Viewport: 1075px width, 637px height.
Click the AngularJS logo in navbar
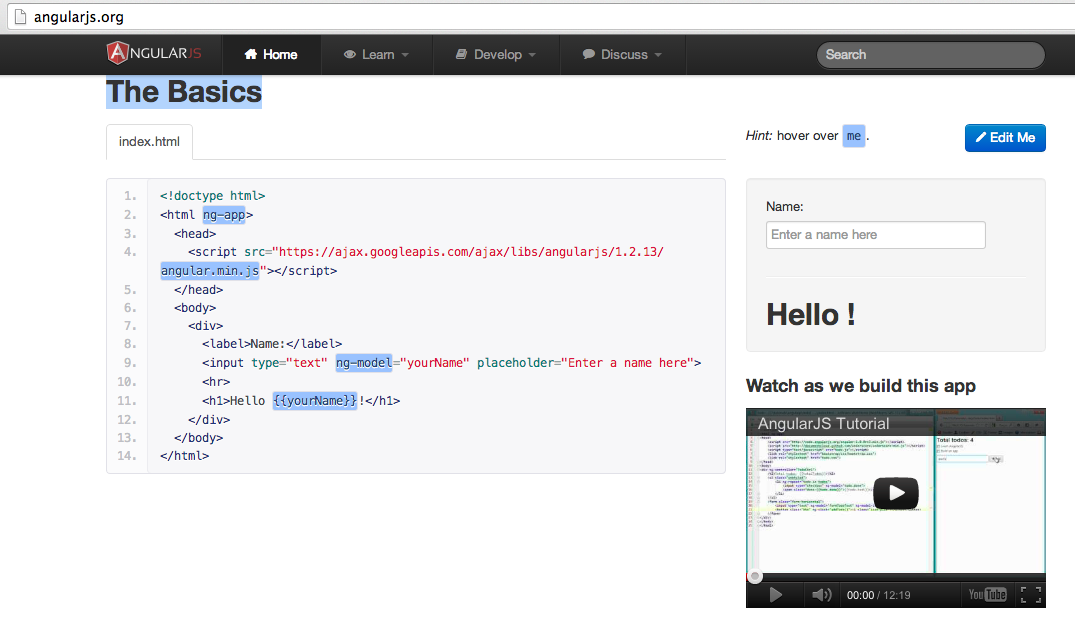coord(153,54)
